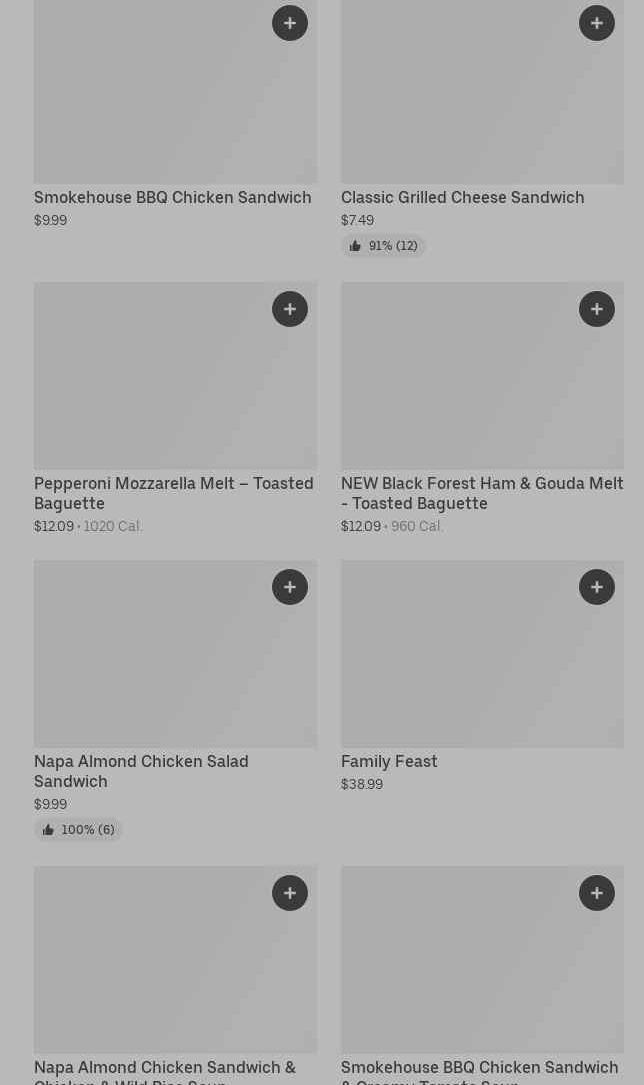Add Smokehouse BBQ Chicken Sandwich to cart
The width and height of the screenshot is (644, 1085).
pos(290,23)
